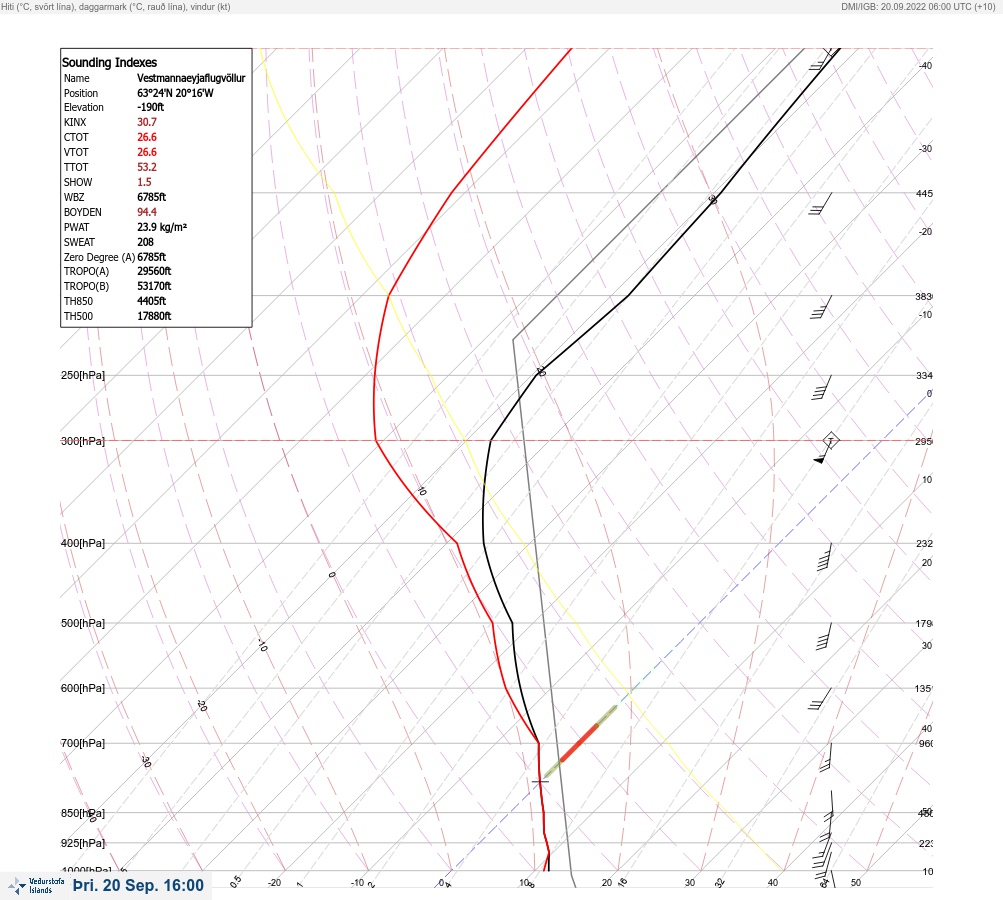Click the 'Zero Degree (A)' label

(99, 257)
